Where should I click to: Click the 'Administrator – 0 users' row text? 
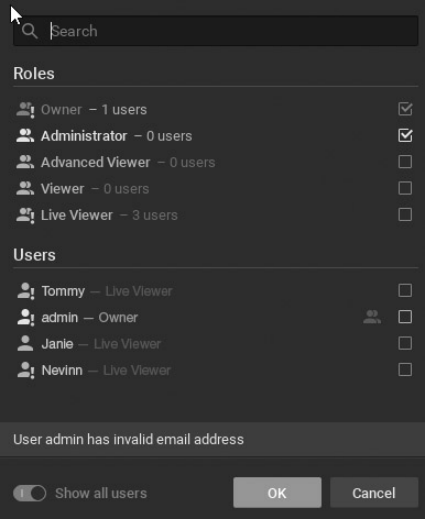(117, 136)
